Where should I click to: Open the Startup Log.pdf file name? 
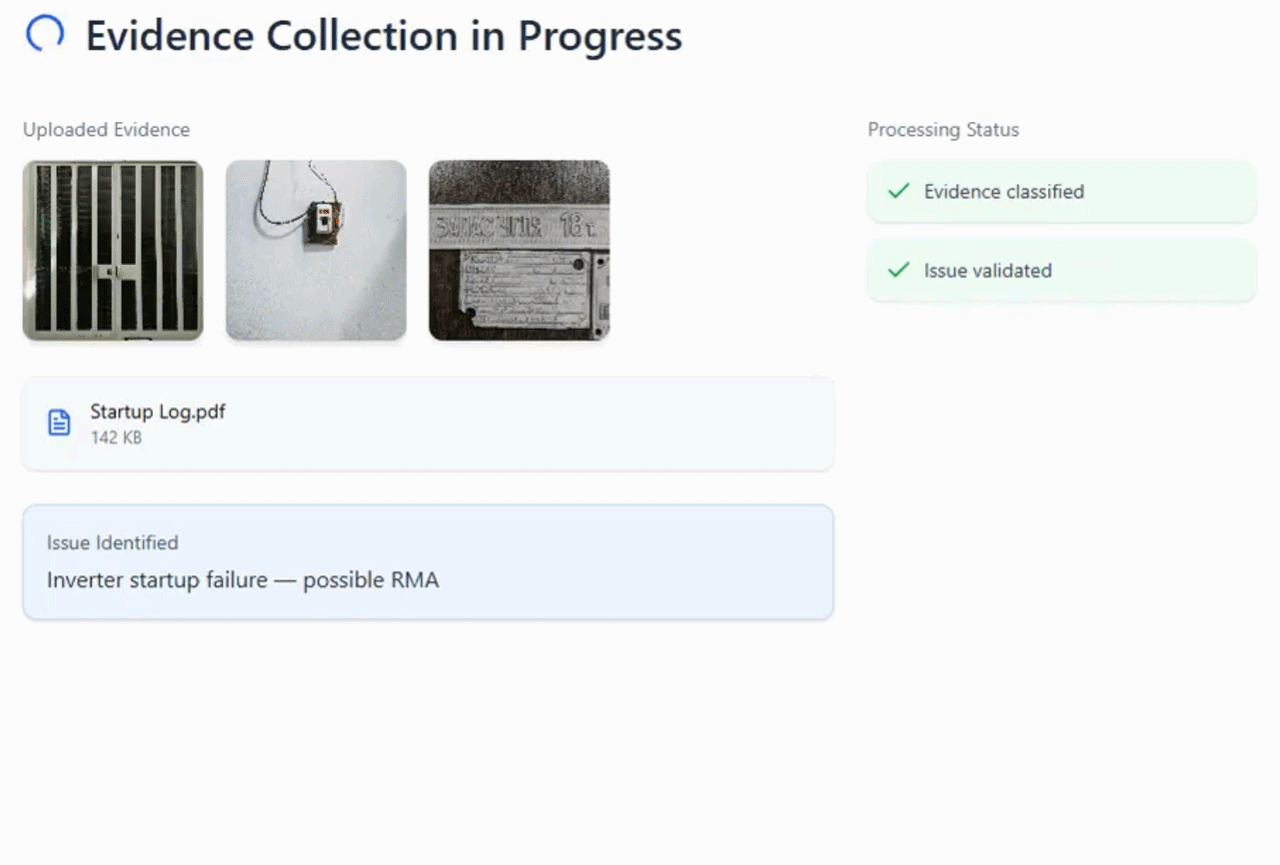[x=157, y=412]
